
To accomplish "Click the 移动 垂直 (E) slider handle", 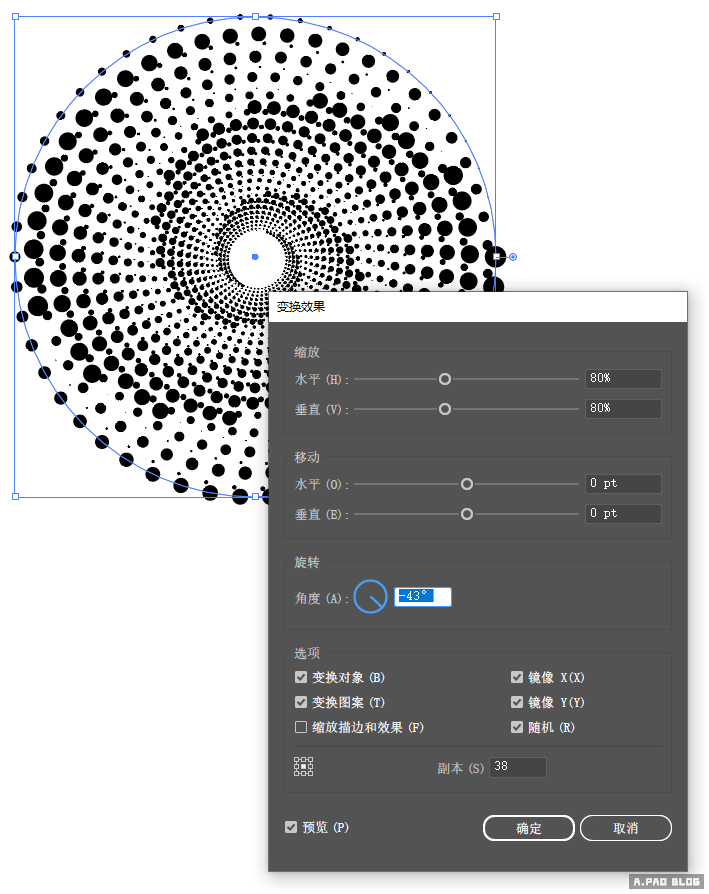I will [x=466, y=514].
